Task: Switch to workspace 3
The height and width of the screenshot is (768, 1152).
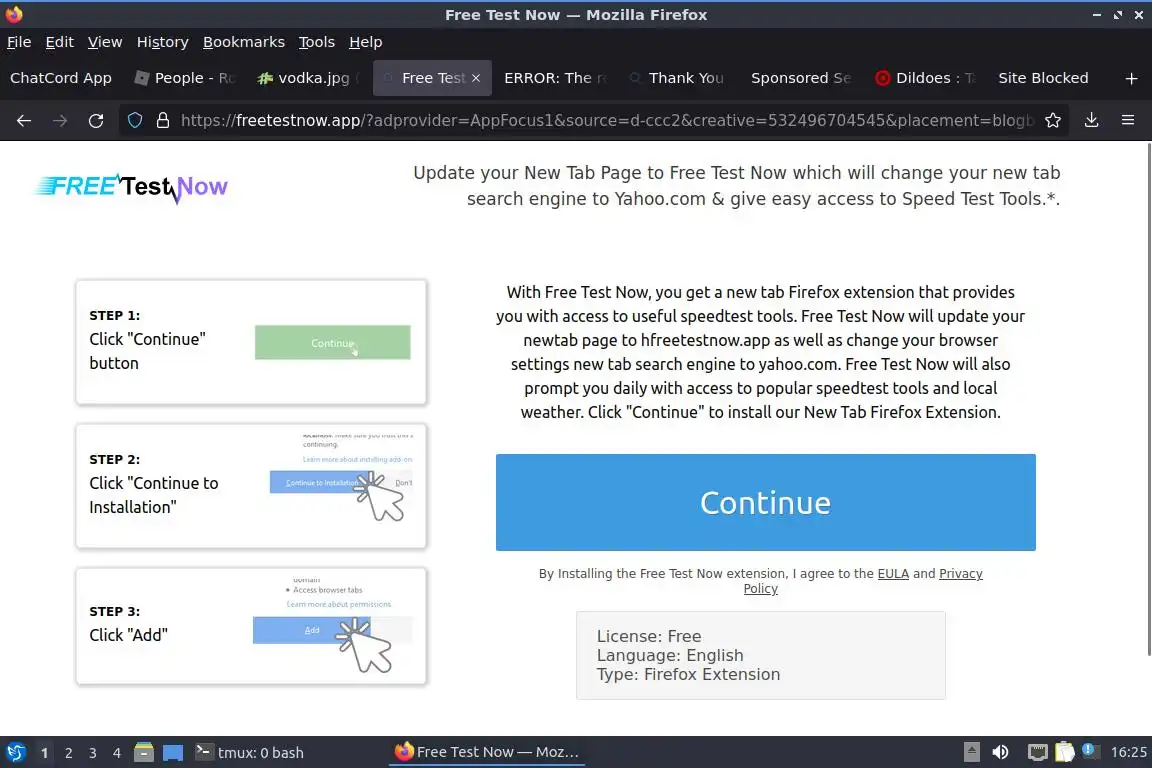Action: coord(93,753)
